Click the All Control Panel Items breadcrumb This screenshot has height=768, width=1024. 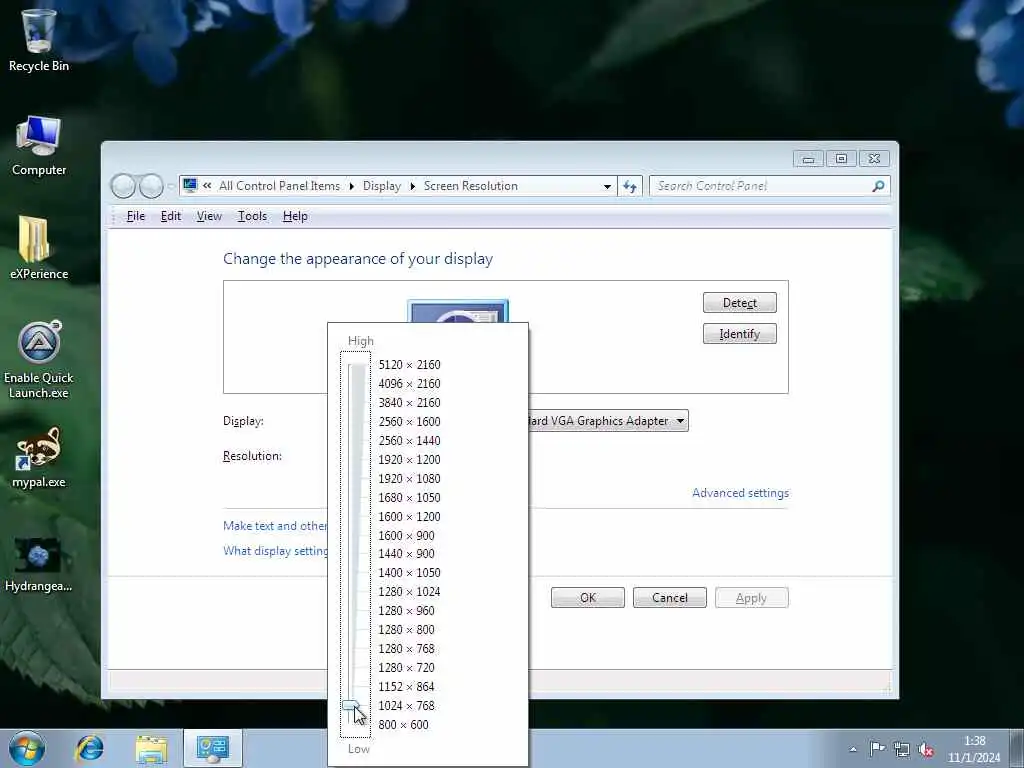click(280, 186)
